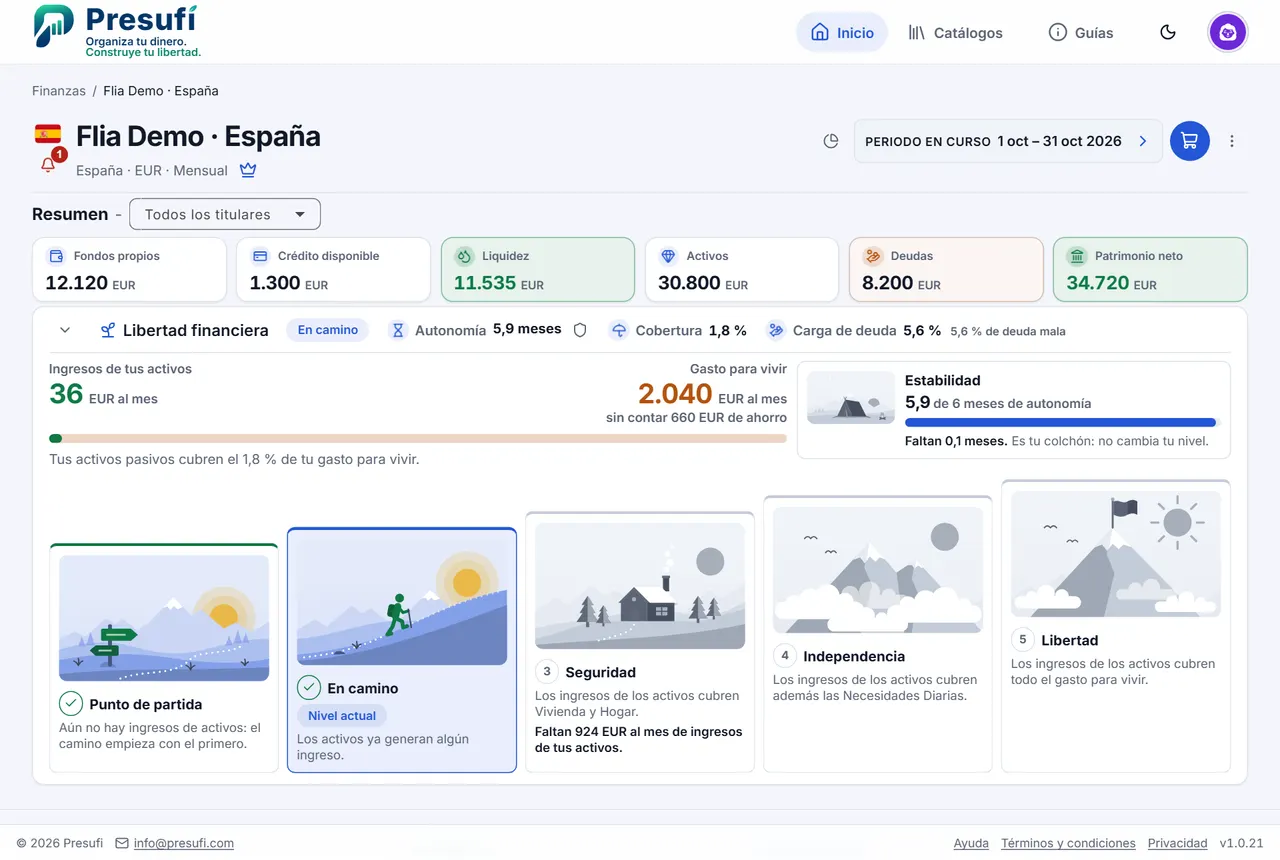Select the Liquidez summary card
The height and width of the screenshot is (860, 1280).
point(538,270)
